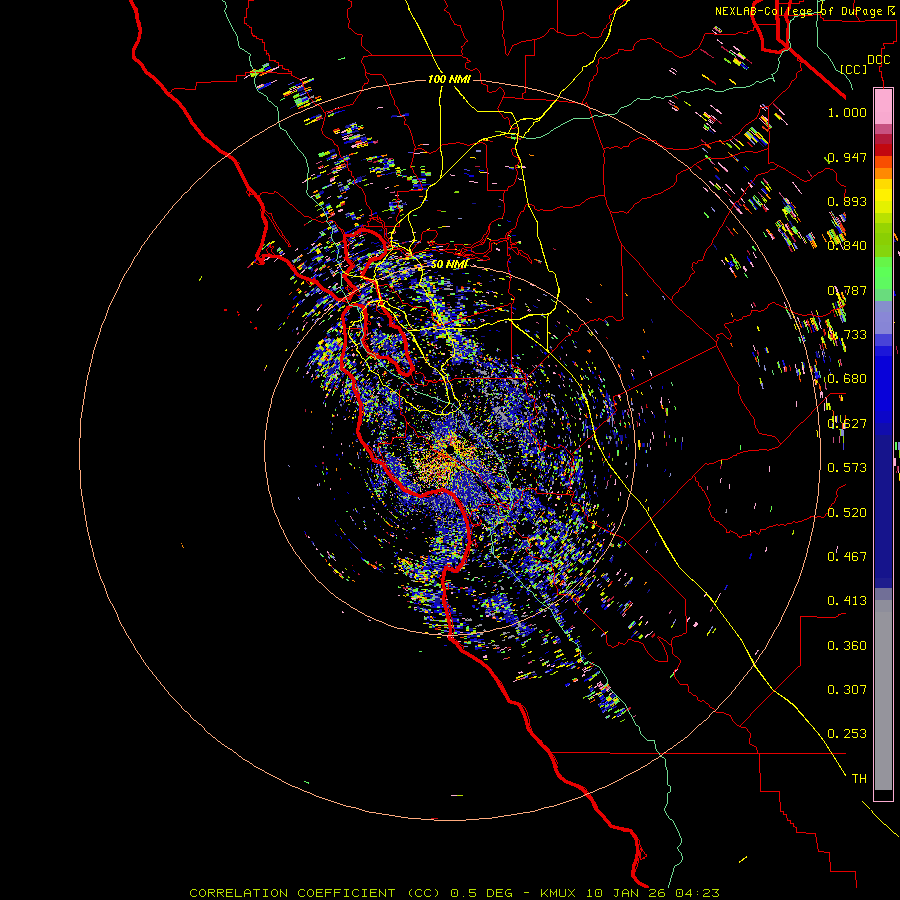Image resolution: width=900 pixels, height=900 pixels.
Task: Click the "0.5 DEG" elevation text
Action: (481, 893)
